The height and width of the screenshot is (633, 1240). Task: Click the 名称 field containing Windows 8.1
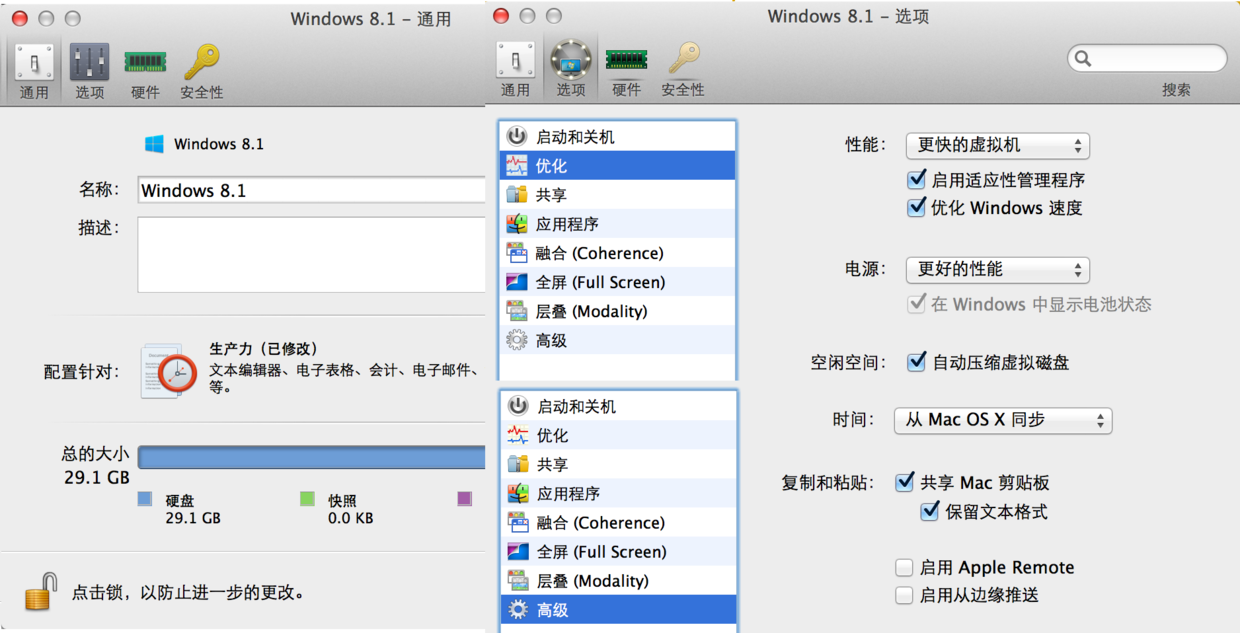coord(311,190)
